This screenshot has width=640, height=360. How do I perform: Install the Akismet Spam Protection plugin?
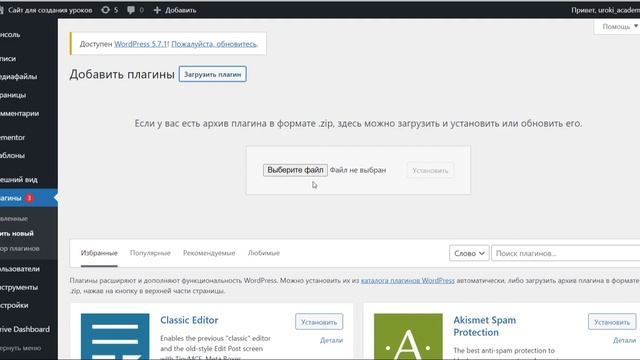612,322
